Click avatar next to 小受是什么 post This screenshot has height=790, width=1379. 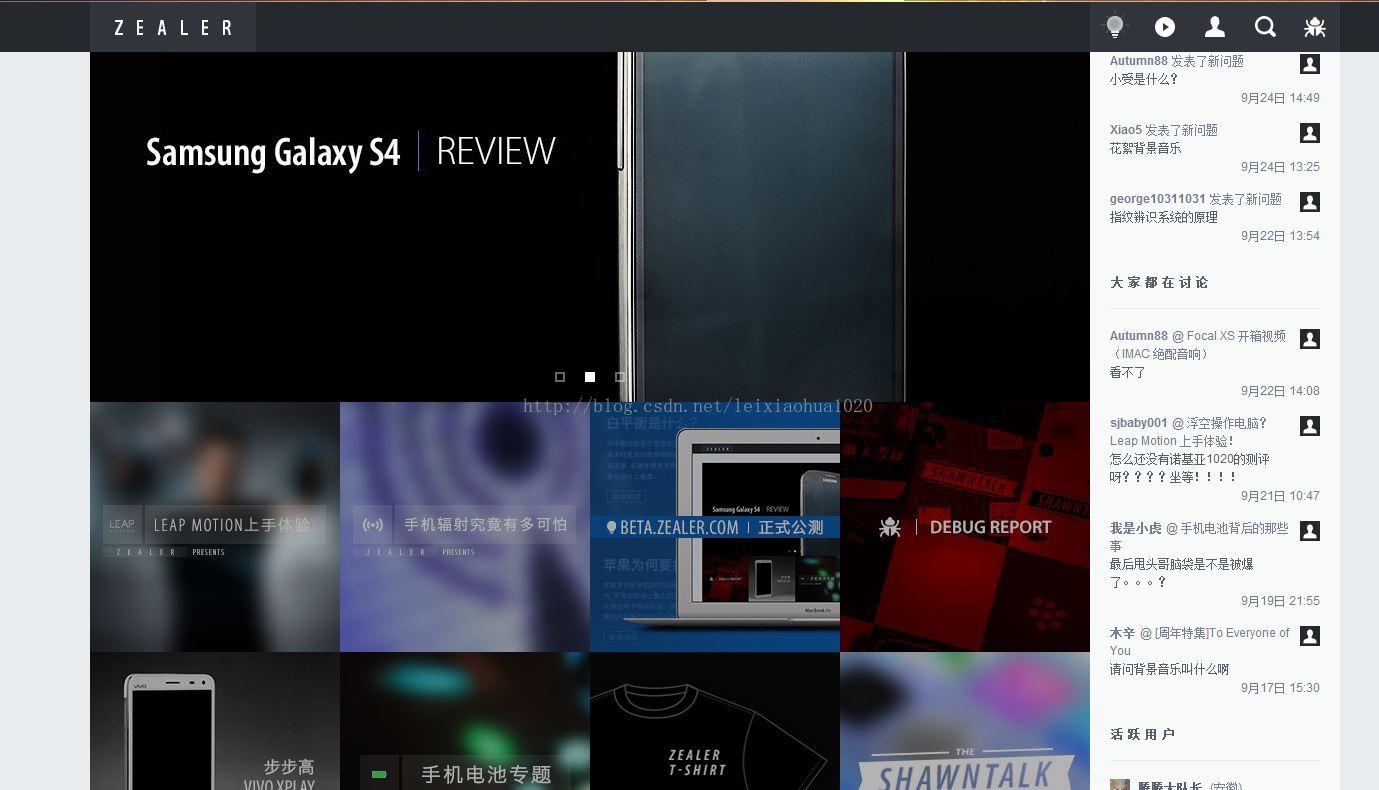coord(1309,64)
